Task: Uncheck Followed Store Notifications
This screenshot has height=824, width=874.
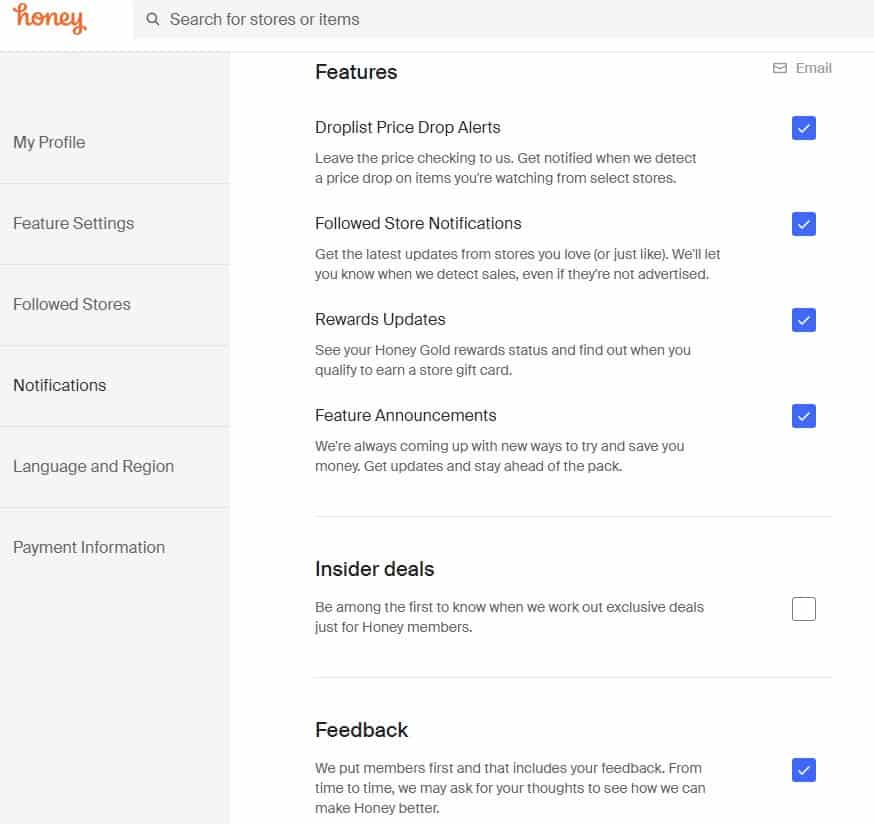Action: [x=803, y=224]
